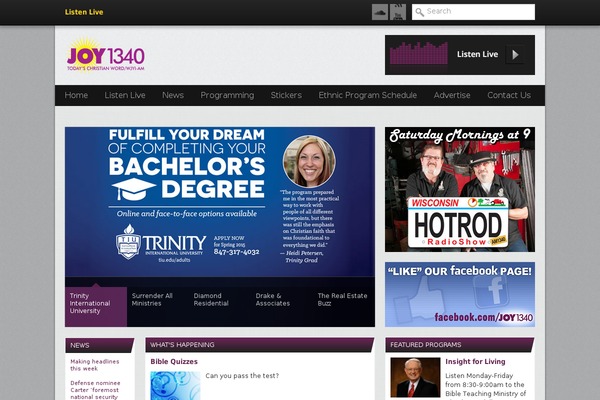Open the Home menu item
The height and width of the screenshot is (400, 600).
(76, 95)
